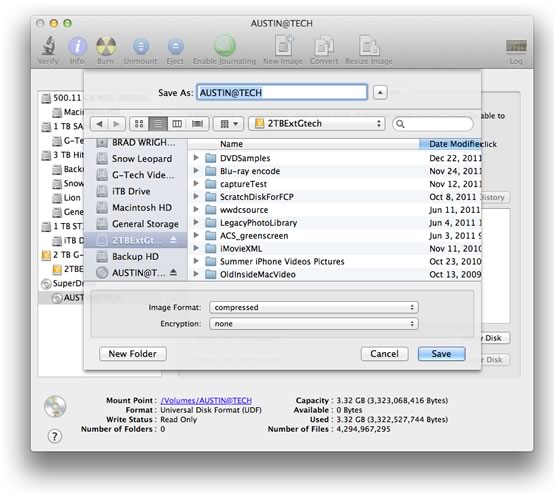The height and width of the screenshot is (493, 554).
Task: Expand the captureTest folder triangle
Action: click(196, 184)
